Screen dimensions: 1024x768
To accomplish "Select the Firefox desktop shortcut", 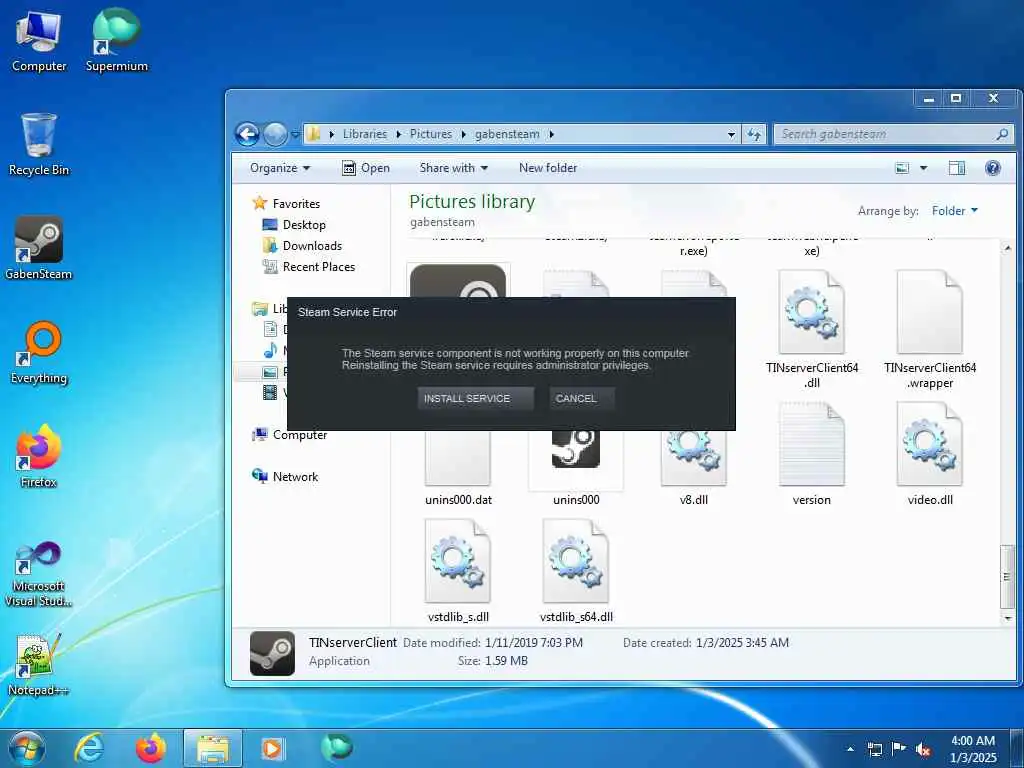I will coord(39,456).
